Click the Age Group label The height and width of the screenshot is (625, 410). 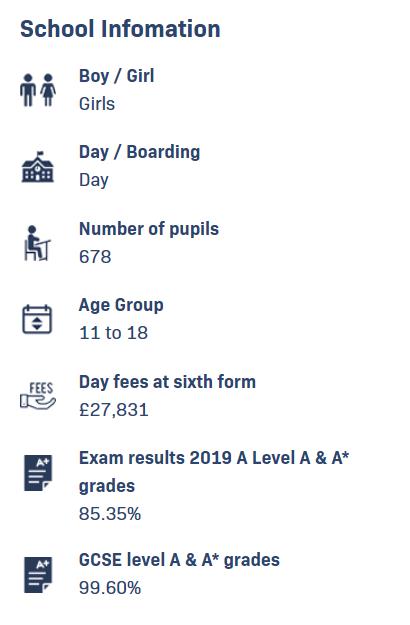pyautogui.click(x=121, y=306)
